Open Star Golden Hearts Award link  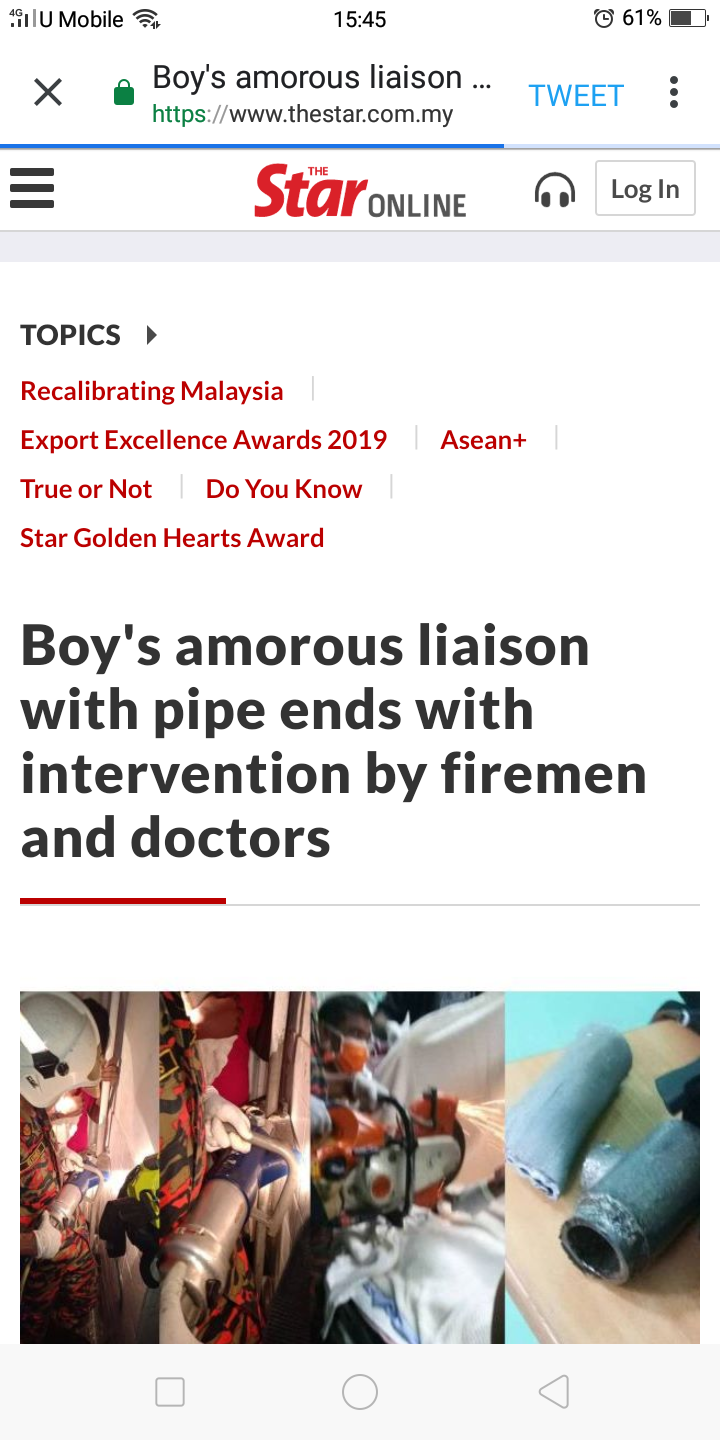point(172,538)
